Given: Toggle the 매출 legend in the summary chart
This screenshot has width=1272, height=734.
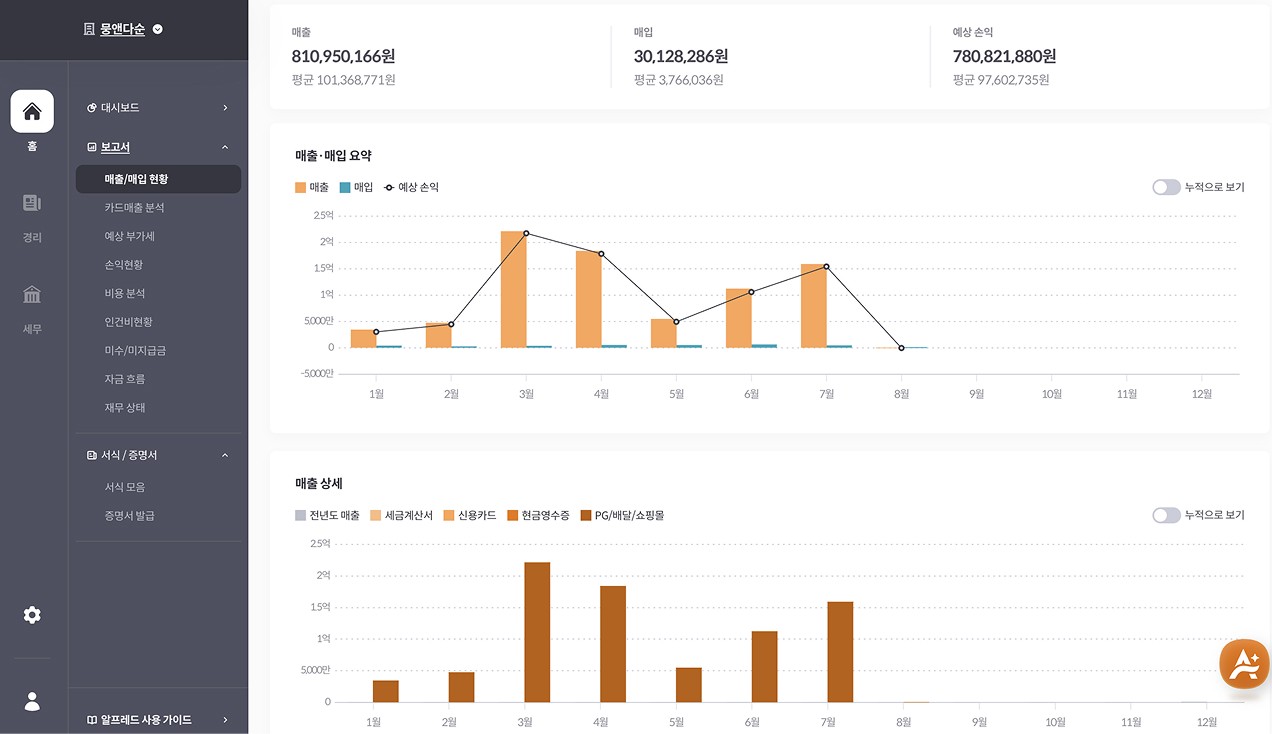Looking at the screenshot, I should 309,186.
